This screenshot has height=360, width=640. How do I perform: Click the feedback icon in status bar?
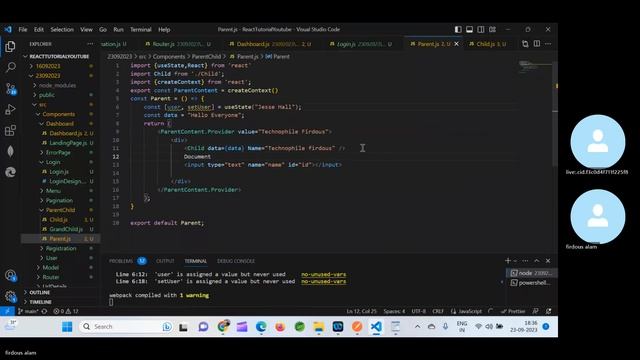[536, 311]
